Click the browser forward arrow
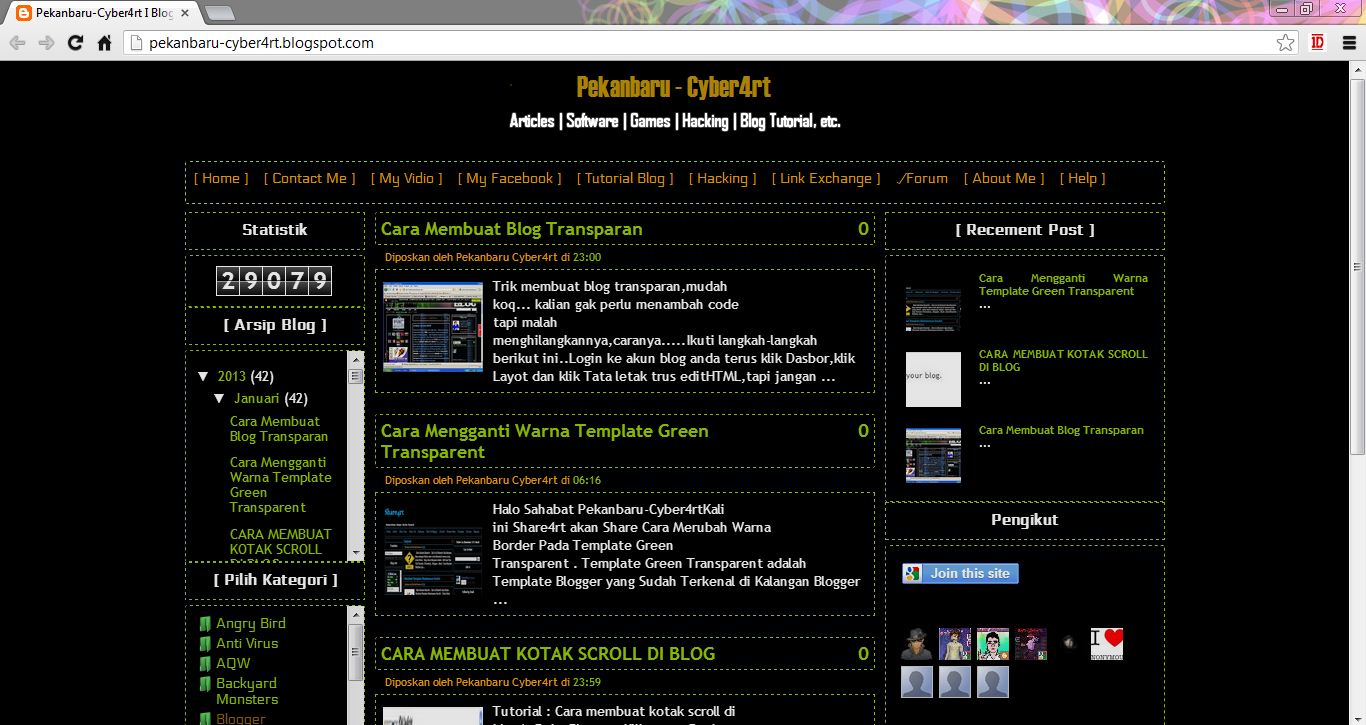This screenshot has height=725, width=1366. (46, 43)
